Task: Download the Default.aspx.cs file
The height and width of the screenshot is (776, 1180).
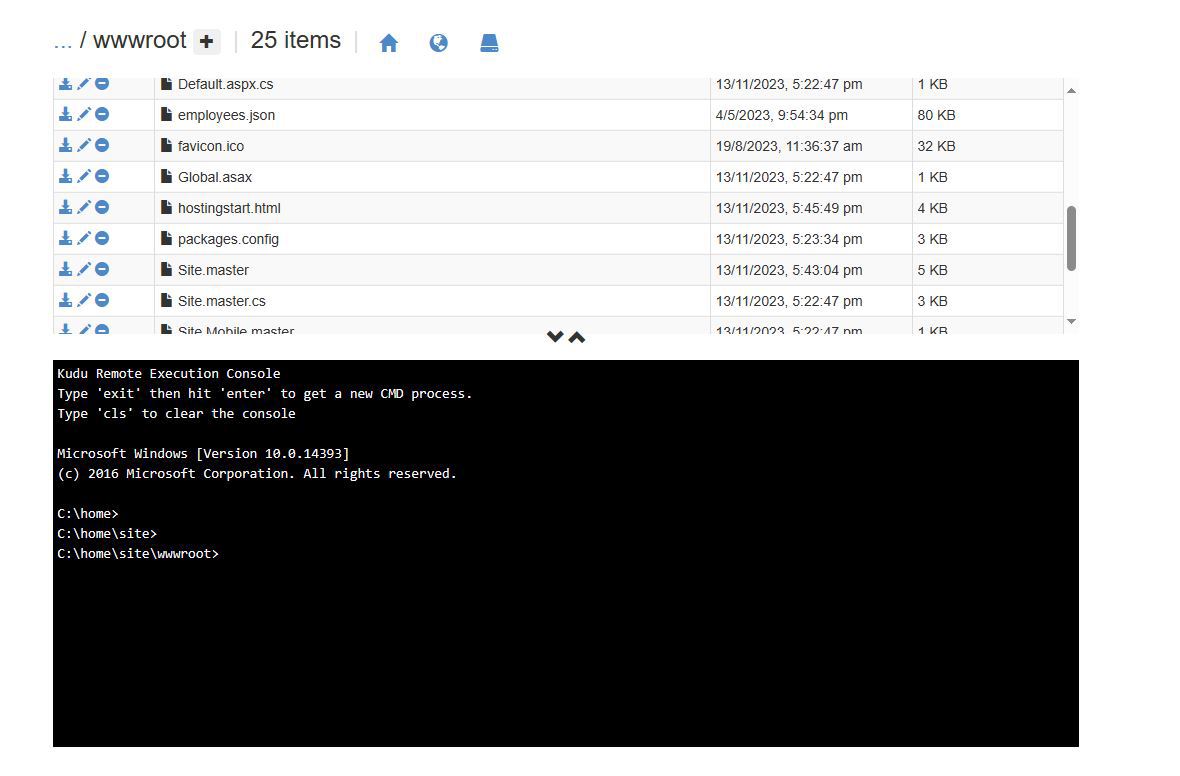Action: click(65, 84)
